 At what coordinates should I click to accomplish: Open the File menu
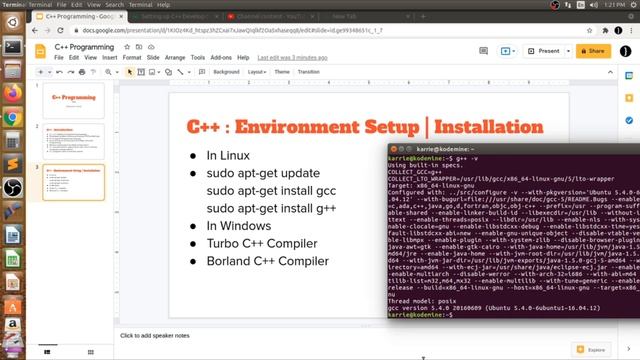pyautogui.click(x=59, y=58)
